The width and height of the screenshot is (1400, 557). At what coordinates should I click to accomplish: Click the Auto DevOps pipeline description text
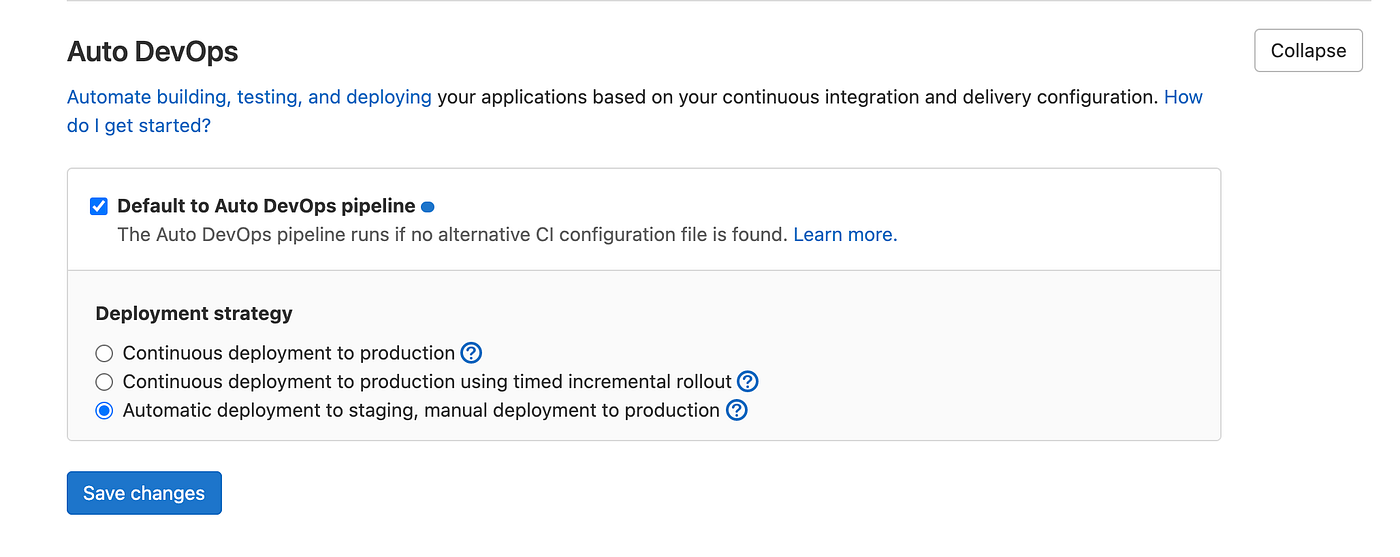452,235
